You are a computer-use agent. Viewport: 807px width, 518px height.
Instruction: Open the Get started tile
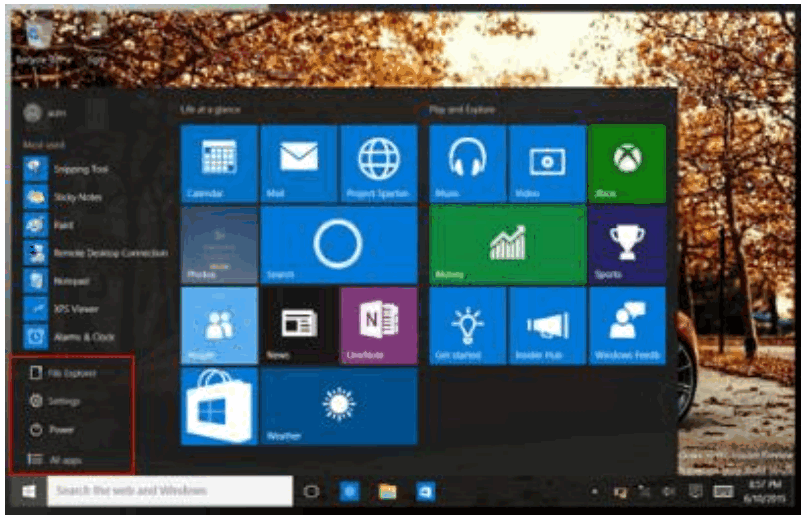(467, 325)
